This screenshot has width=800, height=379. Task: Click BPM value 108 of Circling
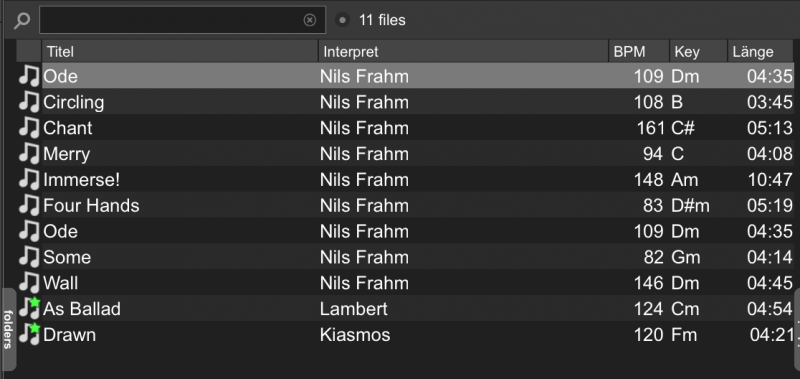(x=648, y=102)
